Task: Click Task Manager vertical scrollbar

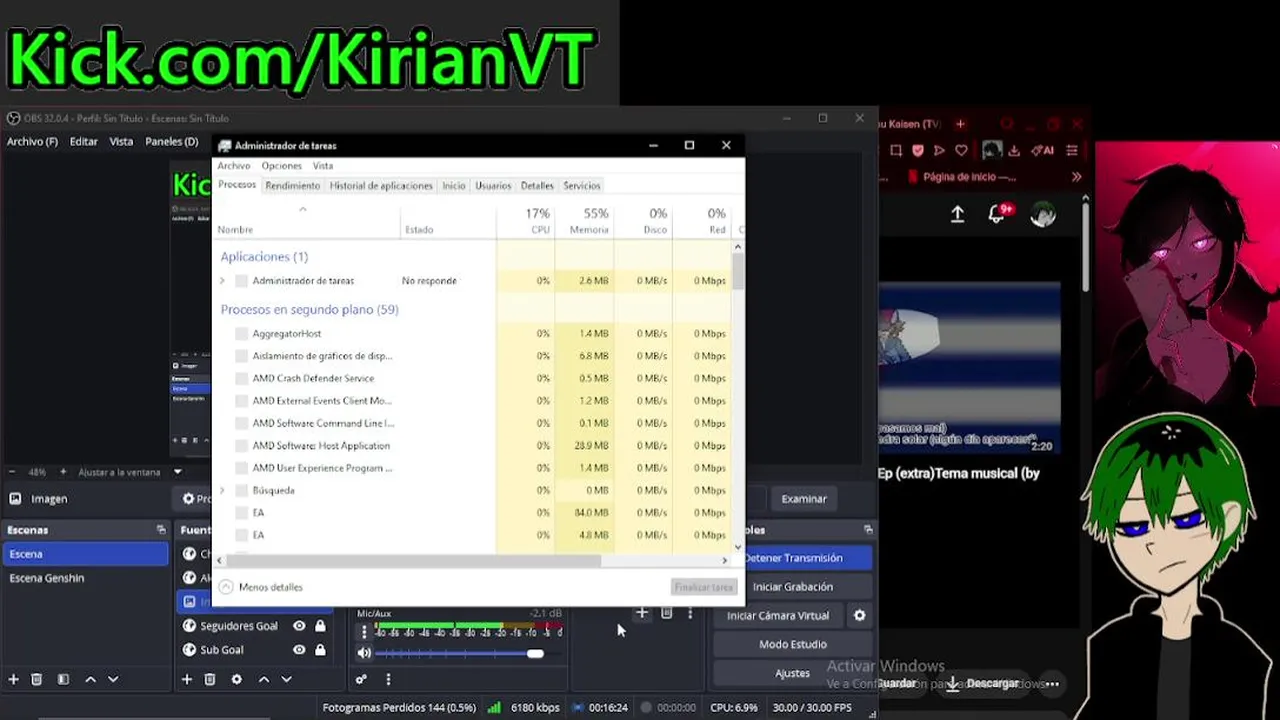Action: (738, 272)
